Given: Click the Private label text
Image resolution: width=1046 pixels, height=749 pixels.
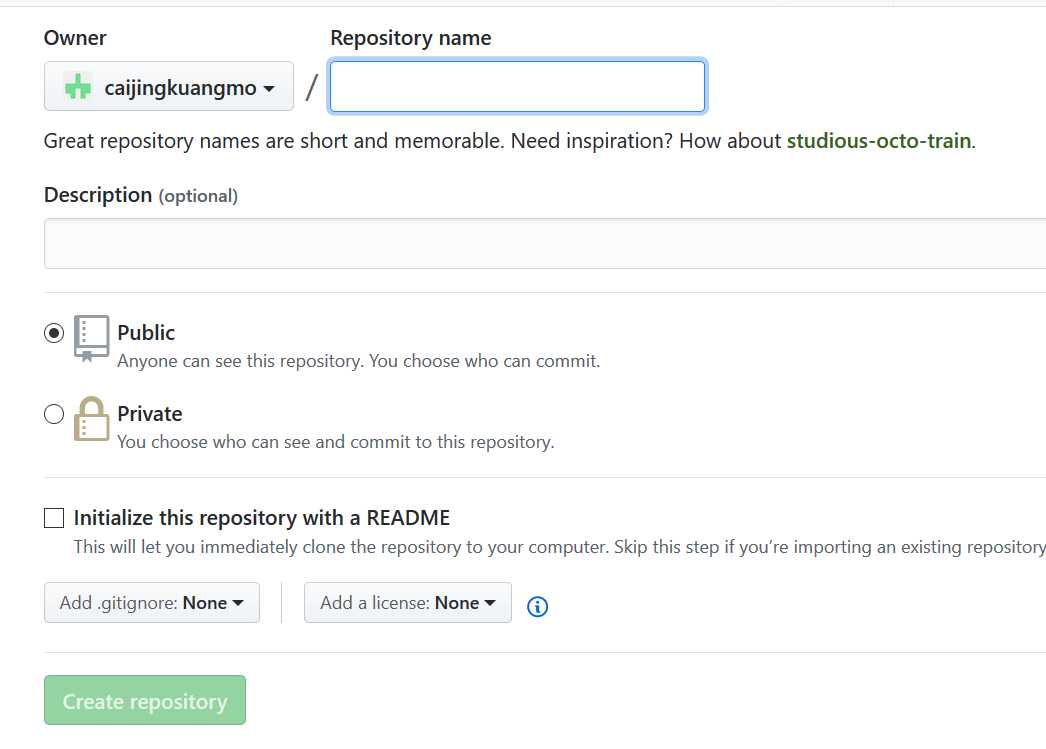Looking at the screenshot, I should click(149, 414).
